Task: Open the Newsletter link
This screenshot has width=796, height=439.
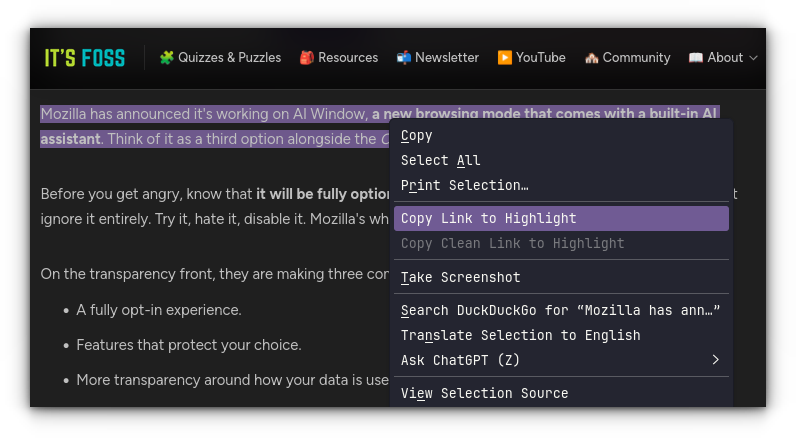Action: [x=447, y=58]
